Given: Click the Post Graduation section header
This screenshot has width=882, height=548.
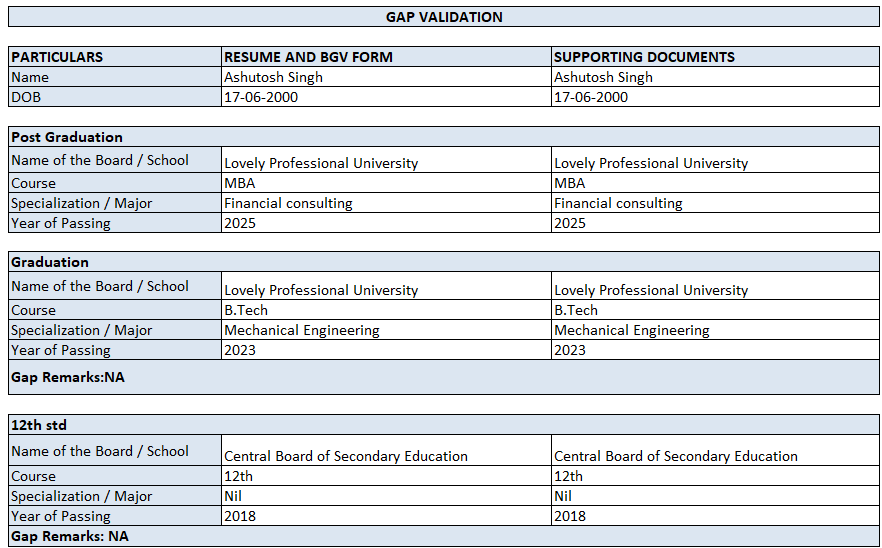Looking at the screenshot, I should [67, 137].
